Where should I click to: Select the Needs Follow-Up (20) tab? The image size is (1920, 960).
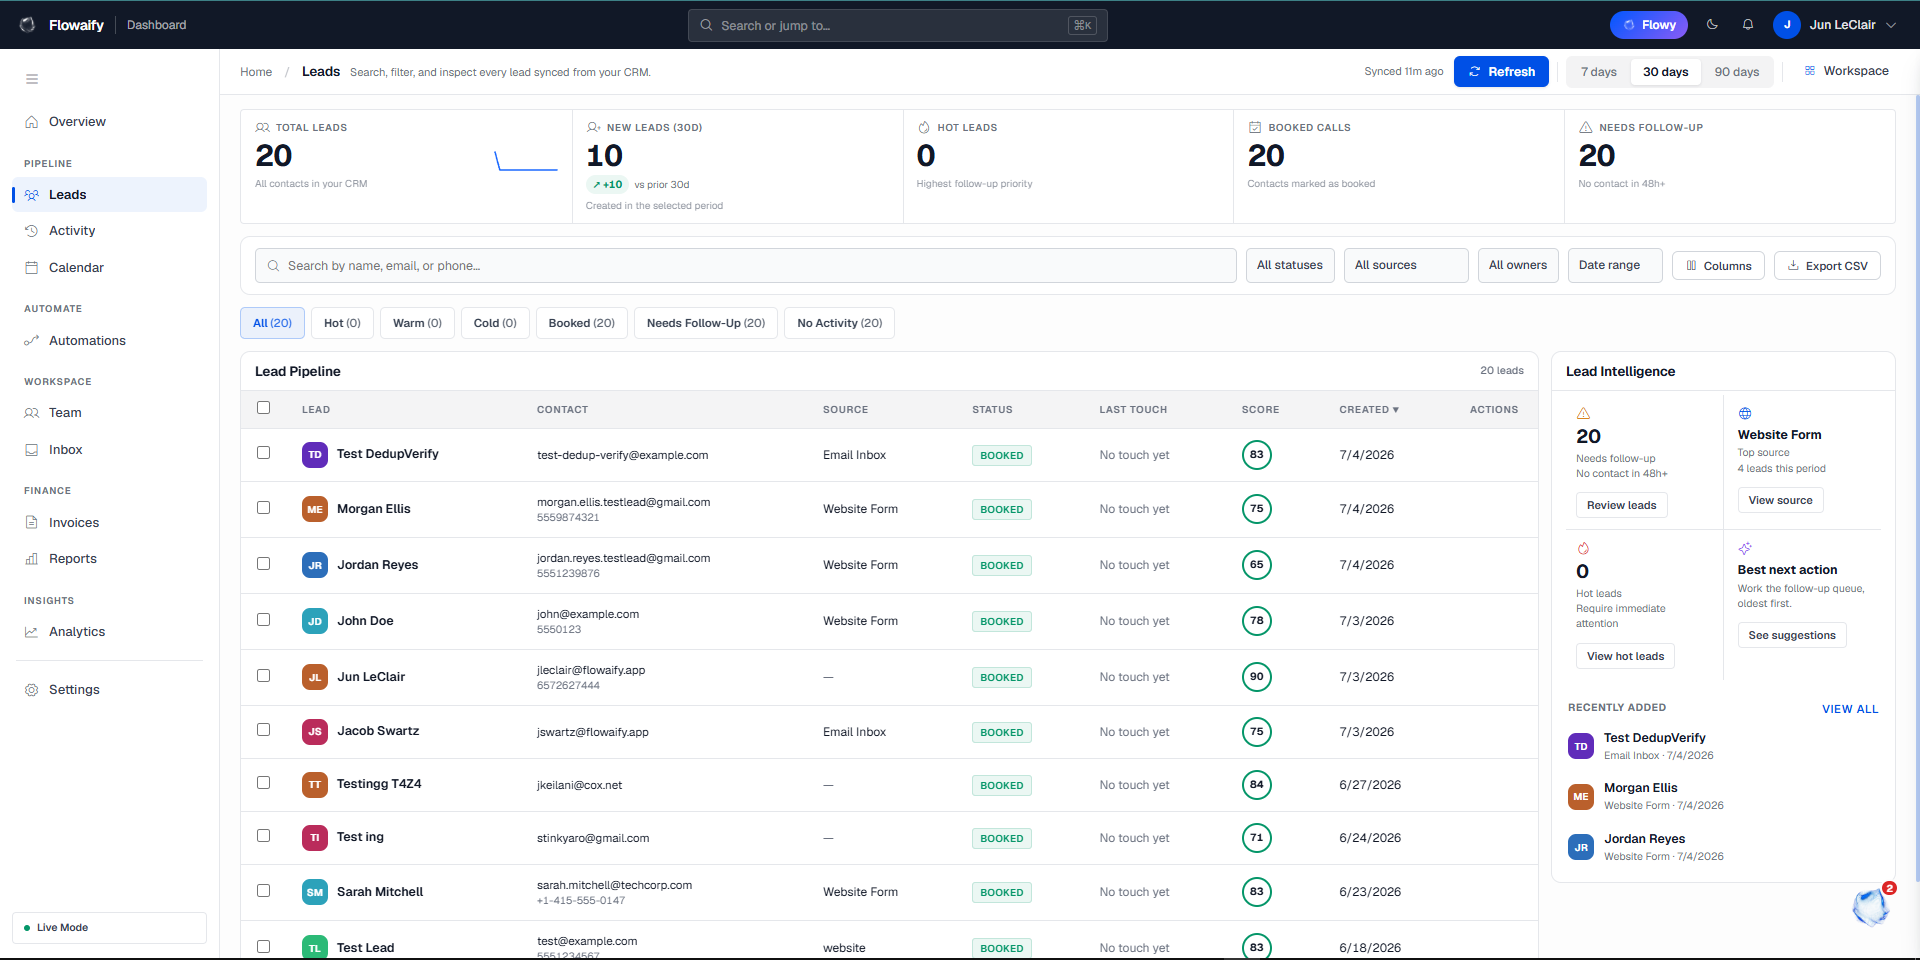tap(706, 324)
